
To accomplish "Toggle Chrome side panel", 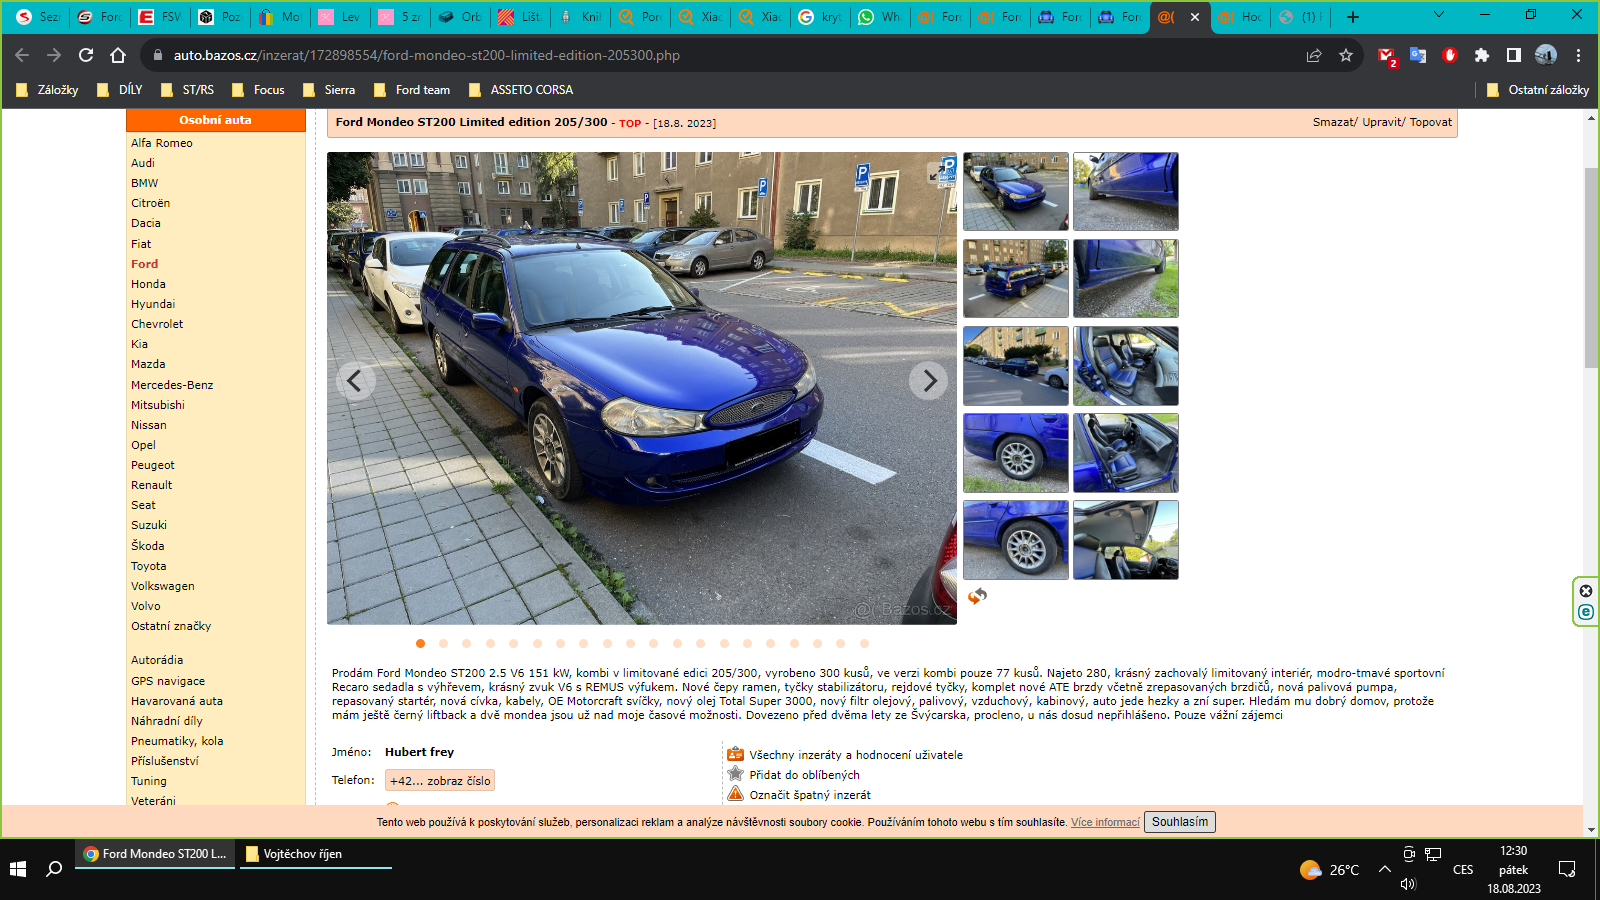I will (1514, 55).
